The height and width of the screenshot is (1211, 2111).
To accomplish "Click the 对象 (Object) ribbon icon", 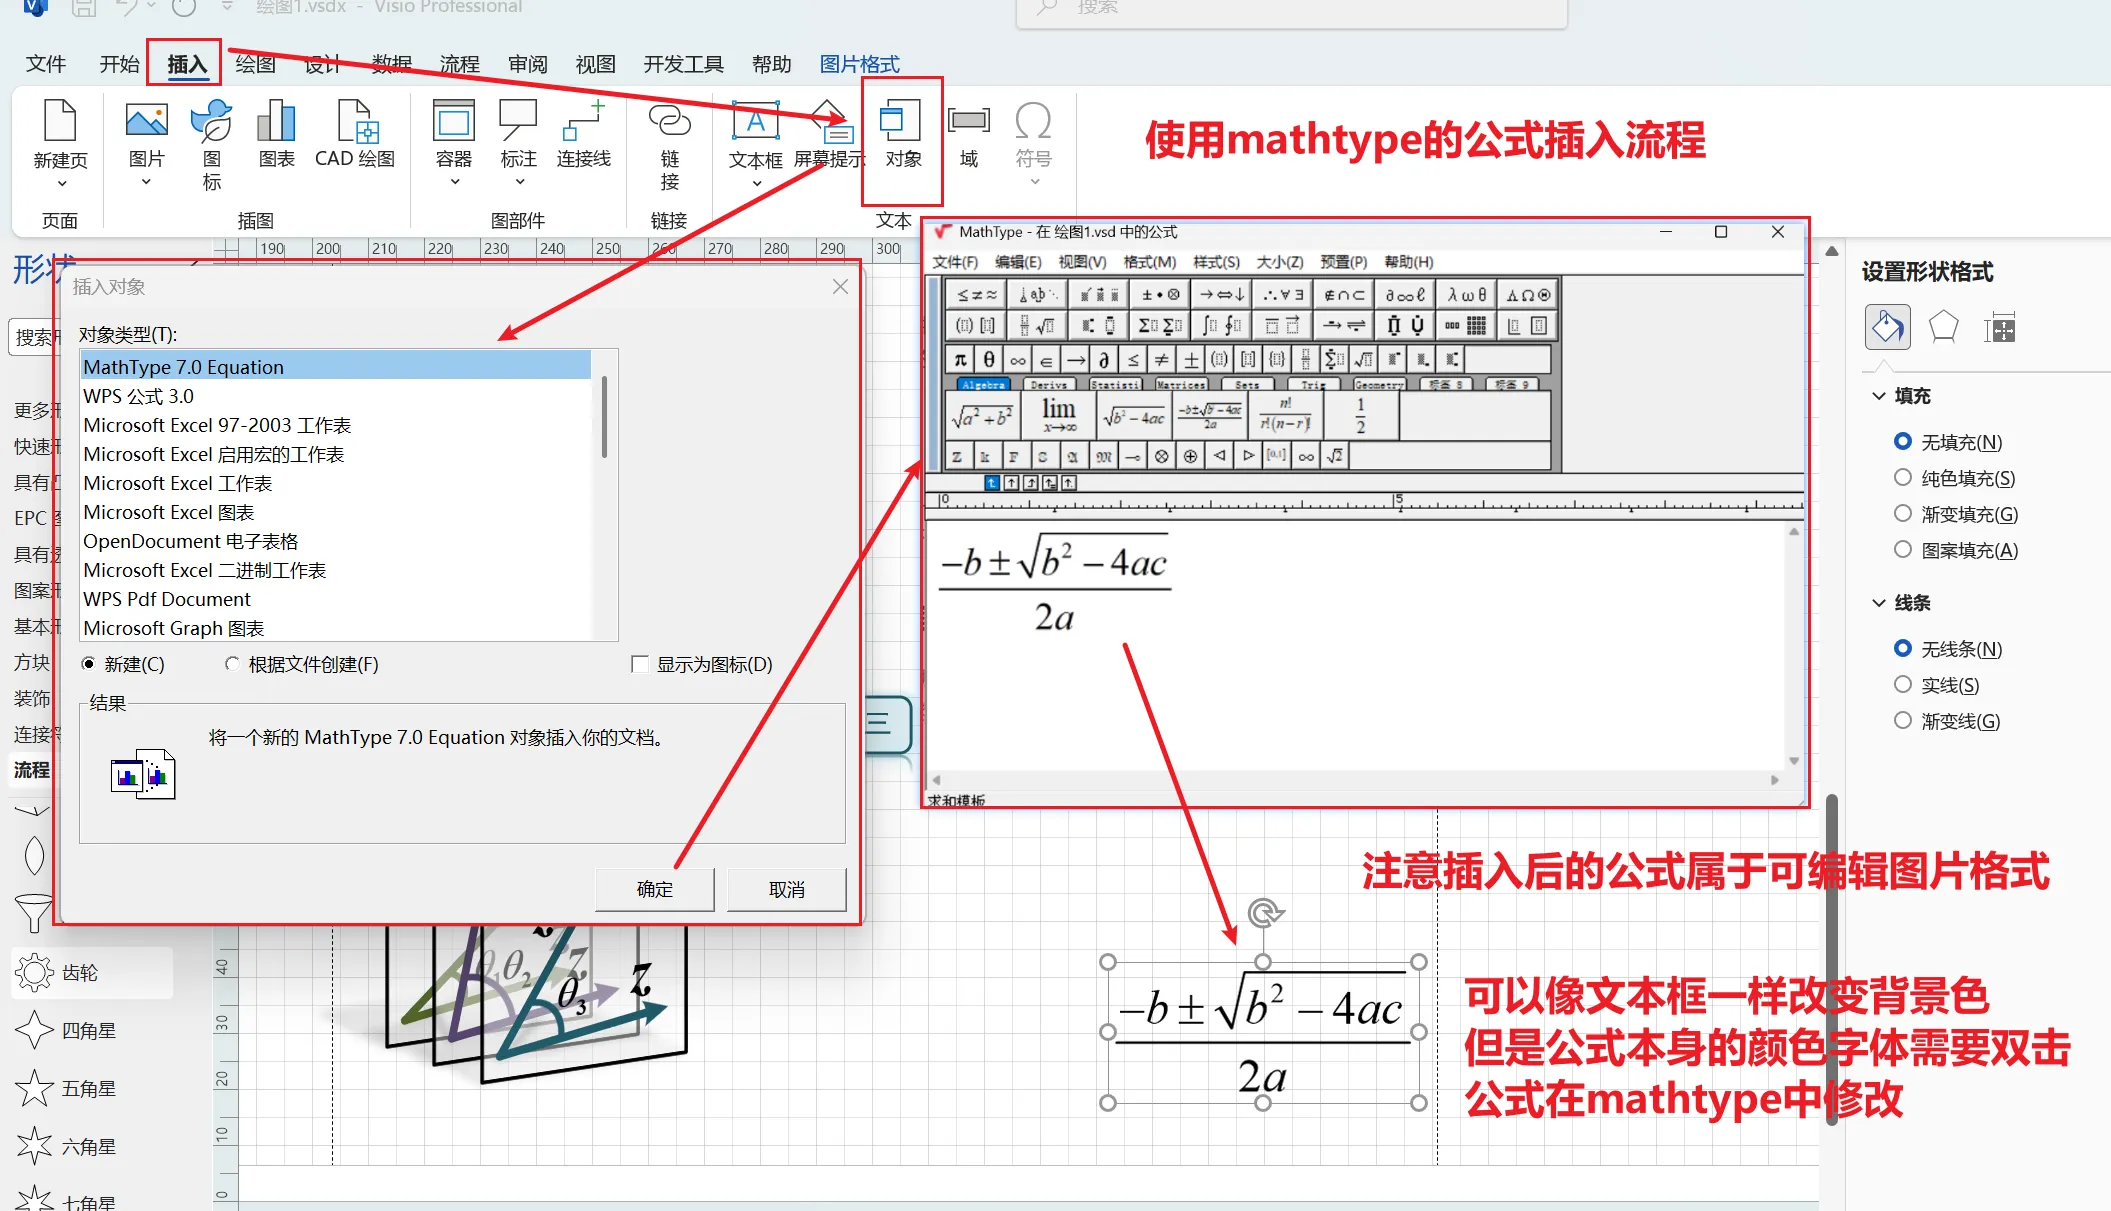I will (x=899, y=121).
